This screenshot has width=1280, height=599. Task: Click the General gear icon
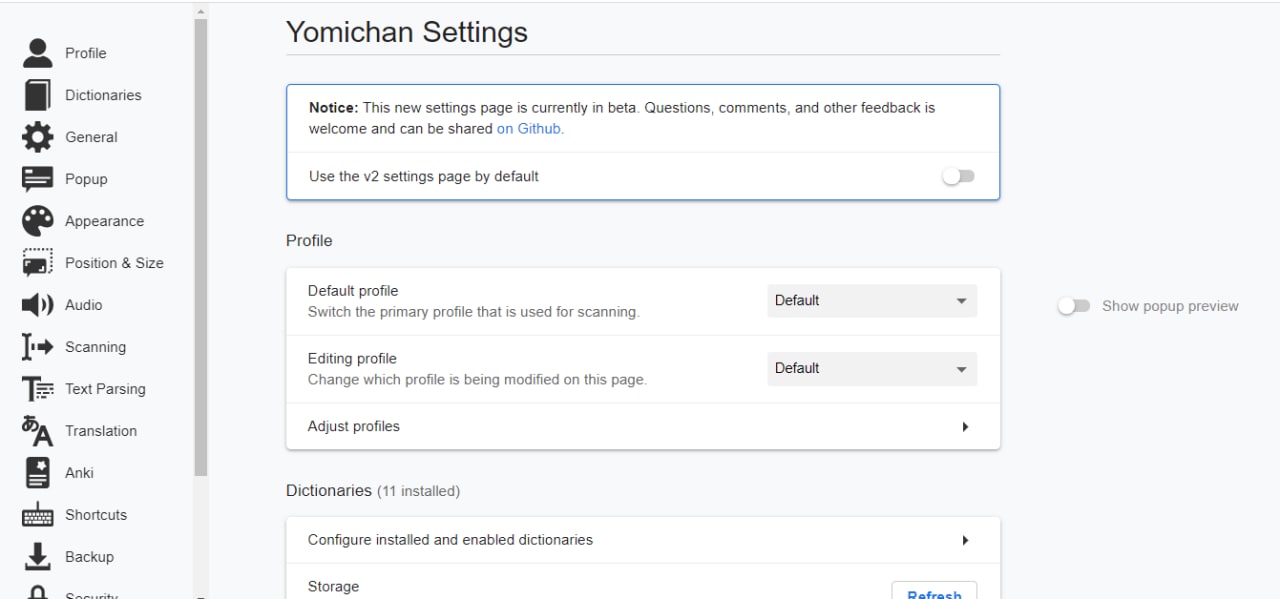[38, 137]
